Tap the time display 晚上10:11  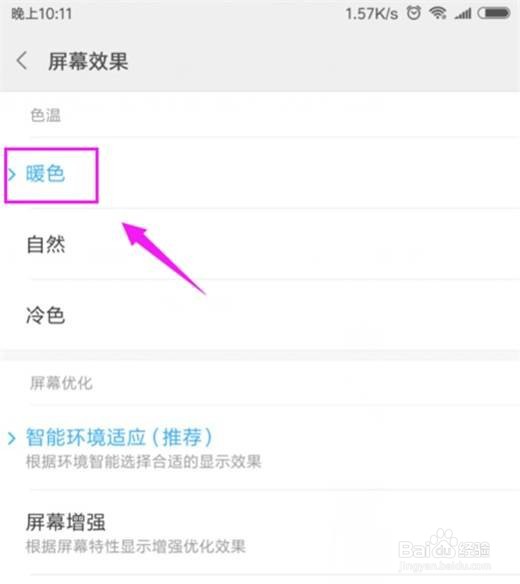pyautogui.click(x=41, y=14)
